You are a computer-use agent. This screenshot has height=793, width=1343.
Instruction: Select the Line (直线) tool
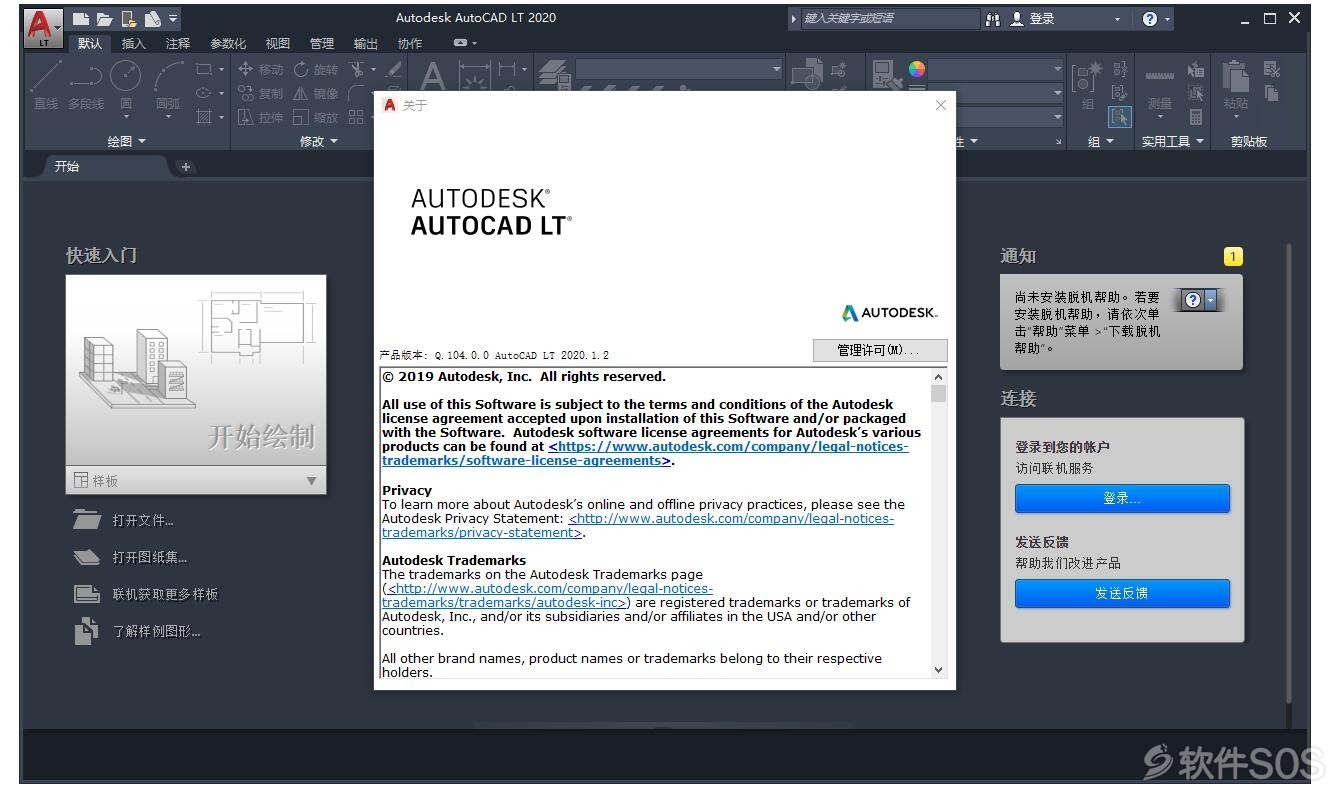[x=46, y=84]
